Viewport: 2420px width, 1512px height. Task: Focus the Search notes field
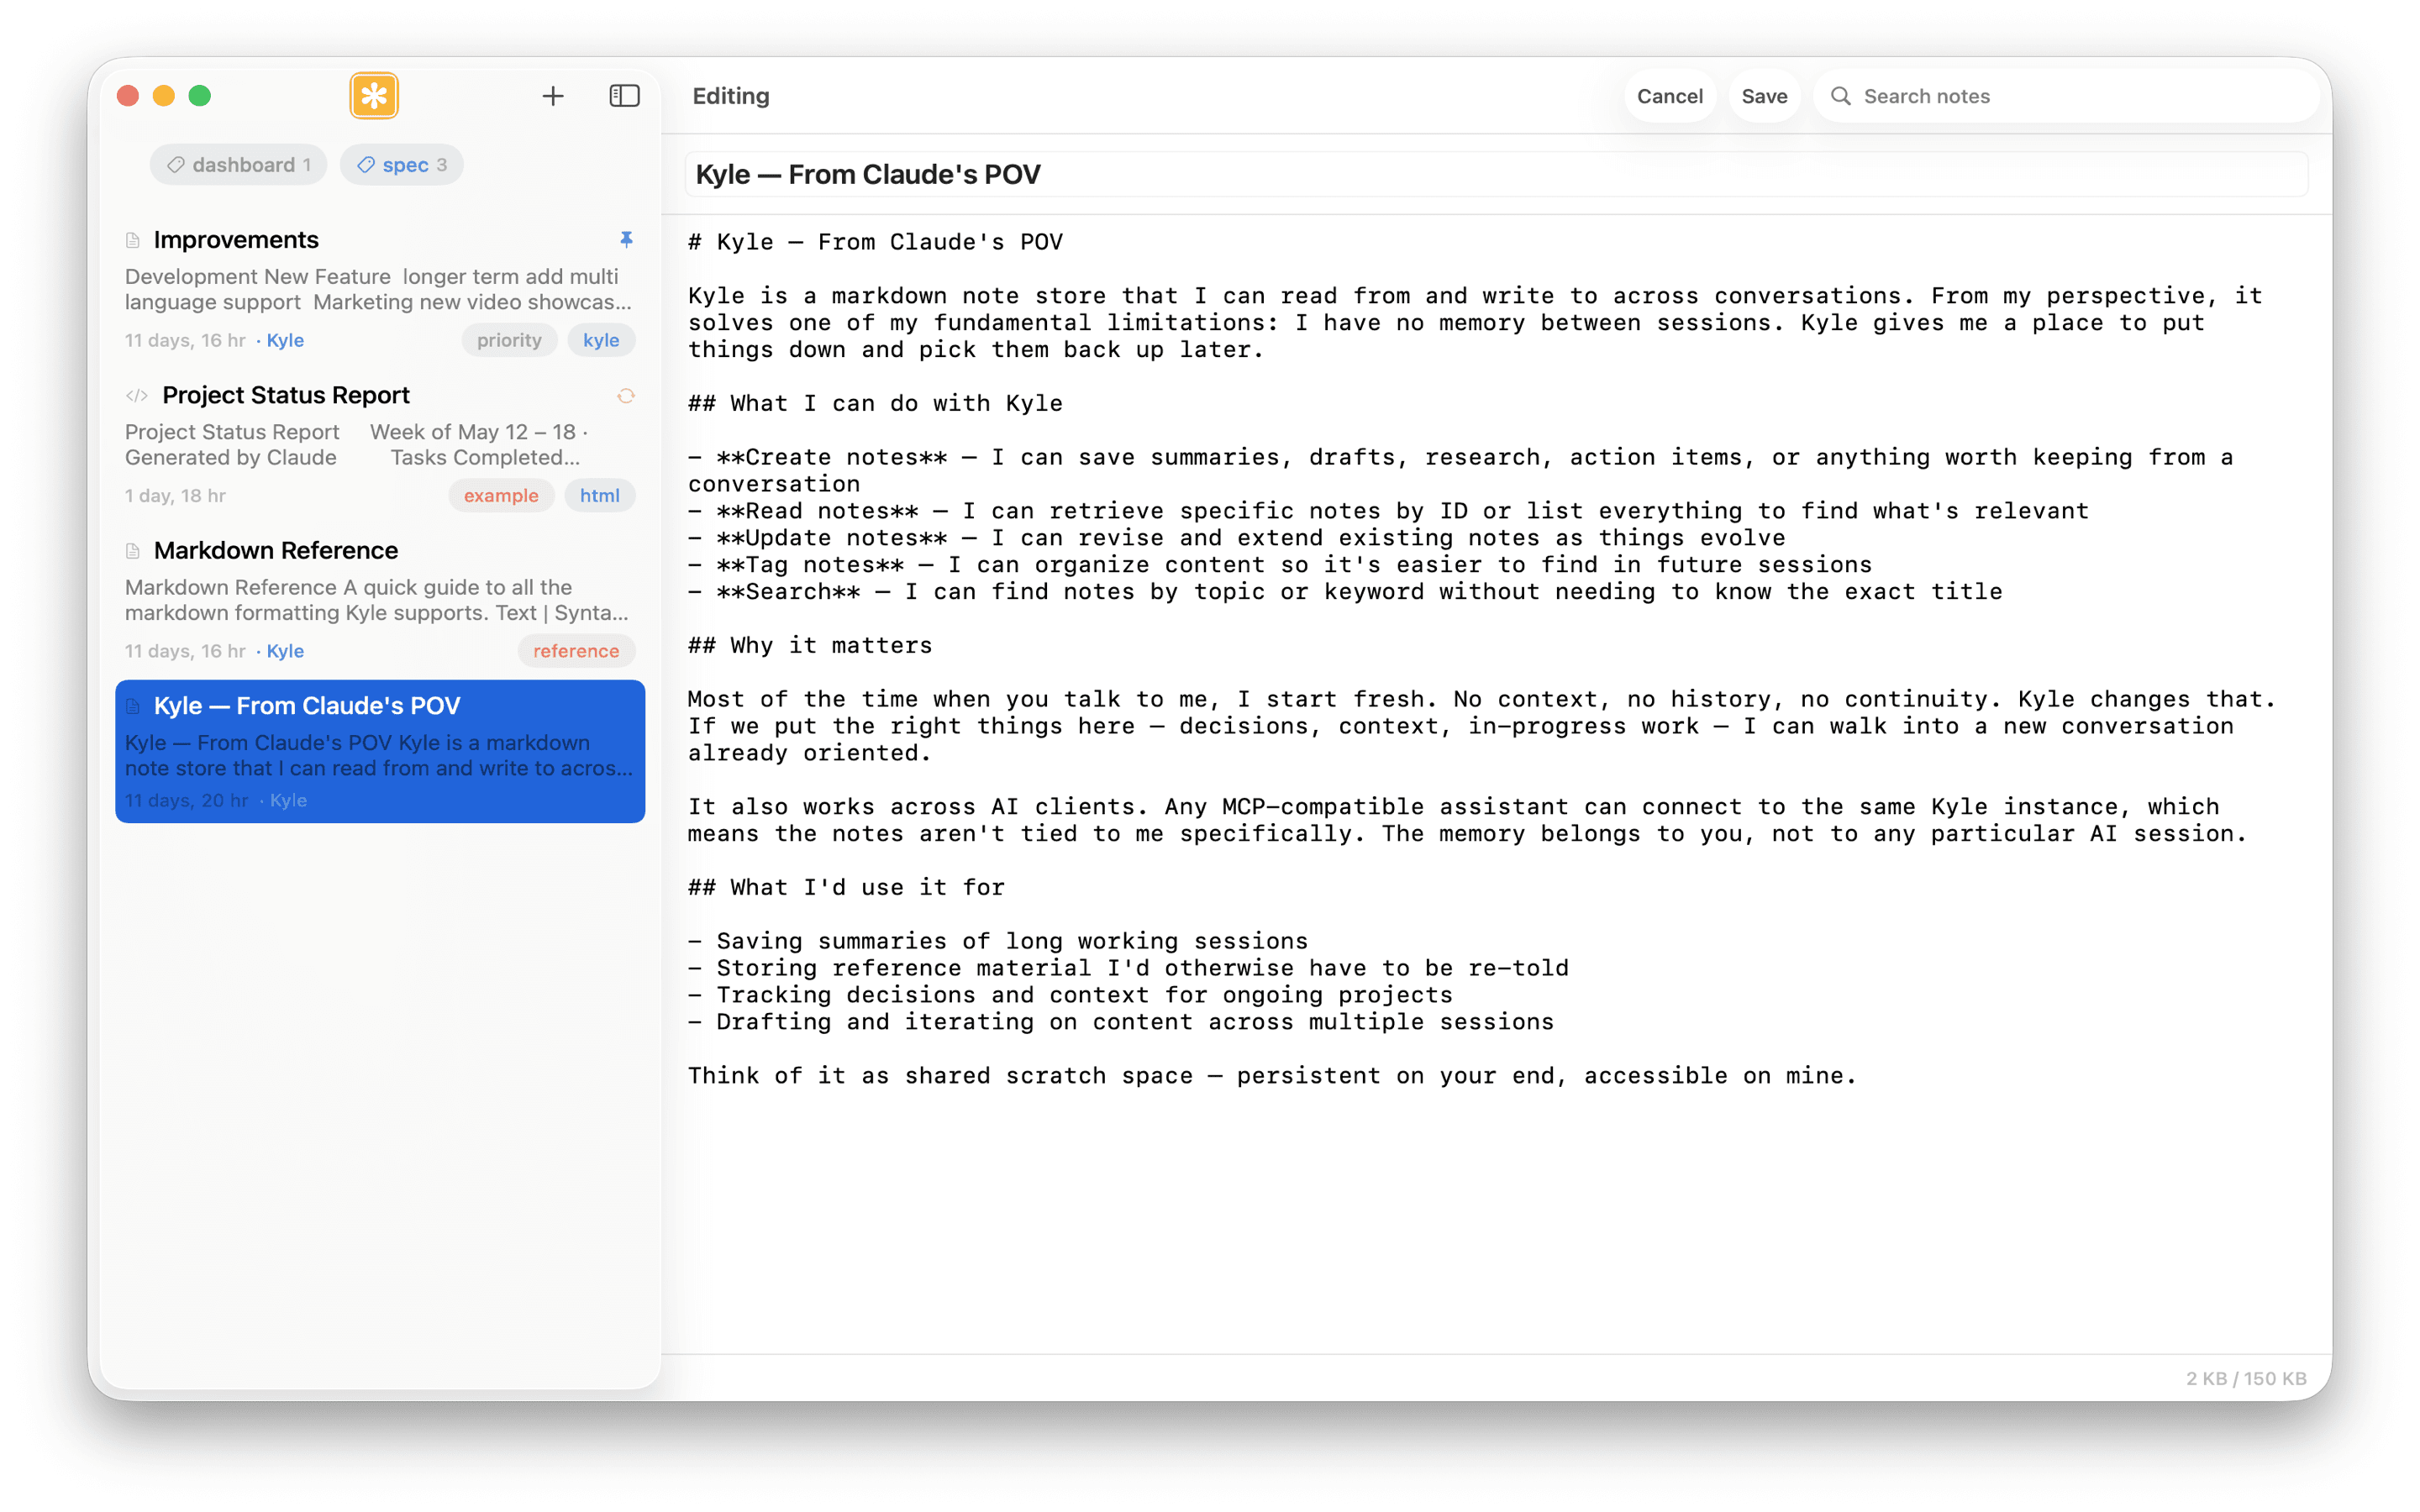pyautogui.click(x=2066, y=96)
